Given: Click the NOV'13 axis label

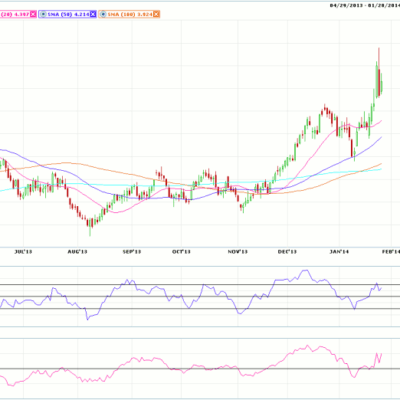Looking at the screenshot, I should 238,252.
